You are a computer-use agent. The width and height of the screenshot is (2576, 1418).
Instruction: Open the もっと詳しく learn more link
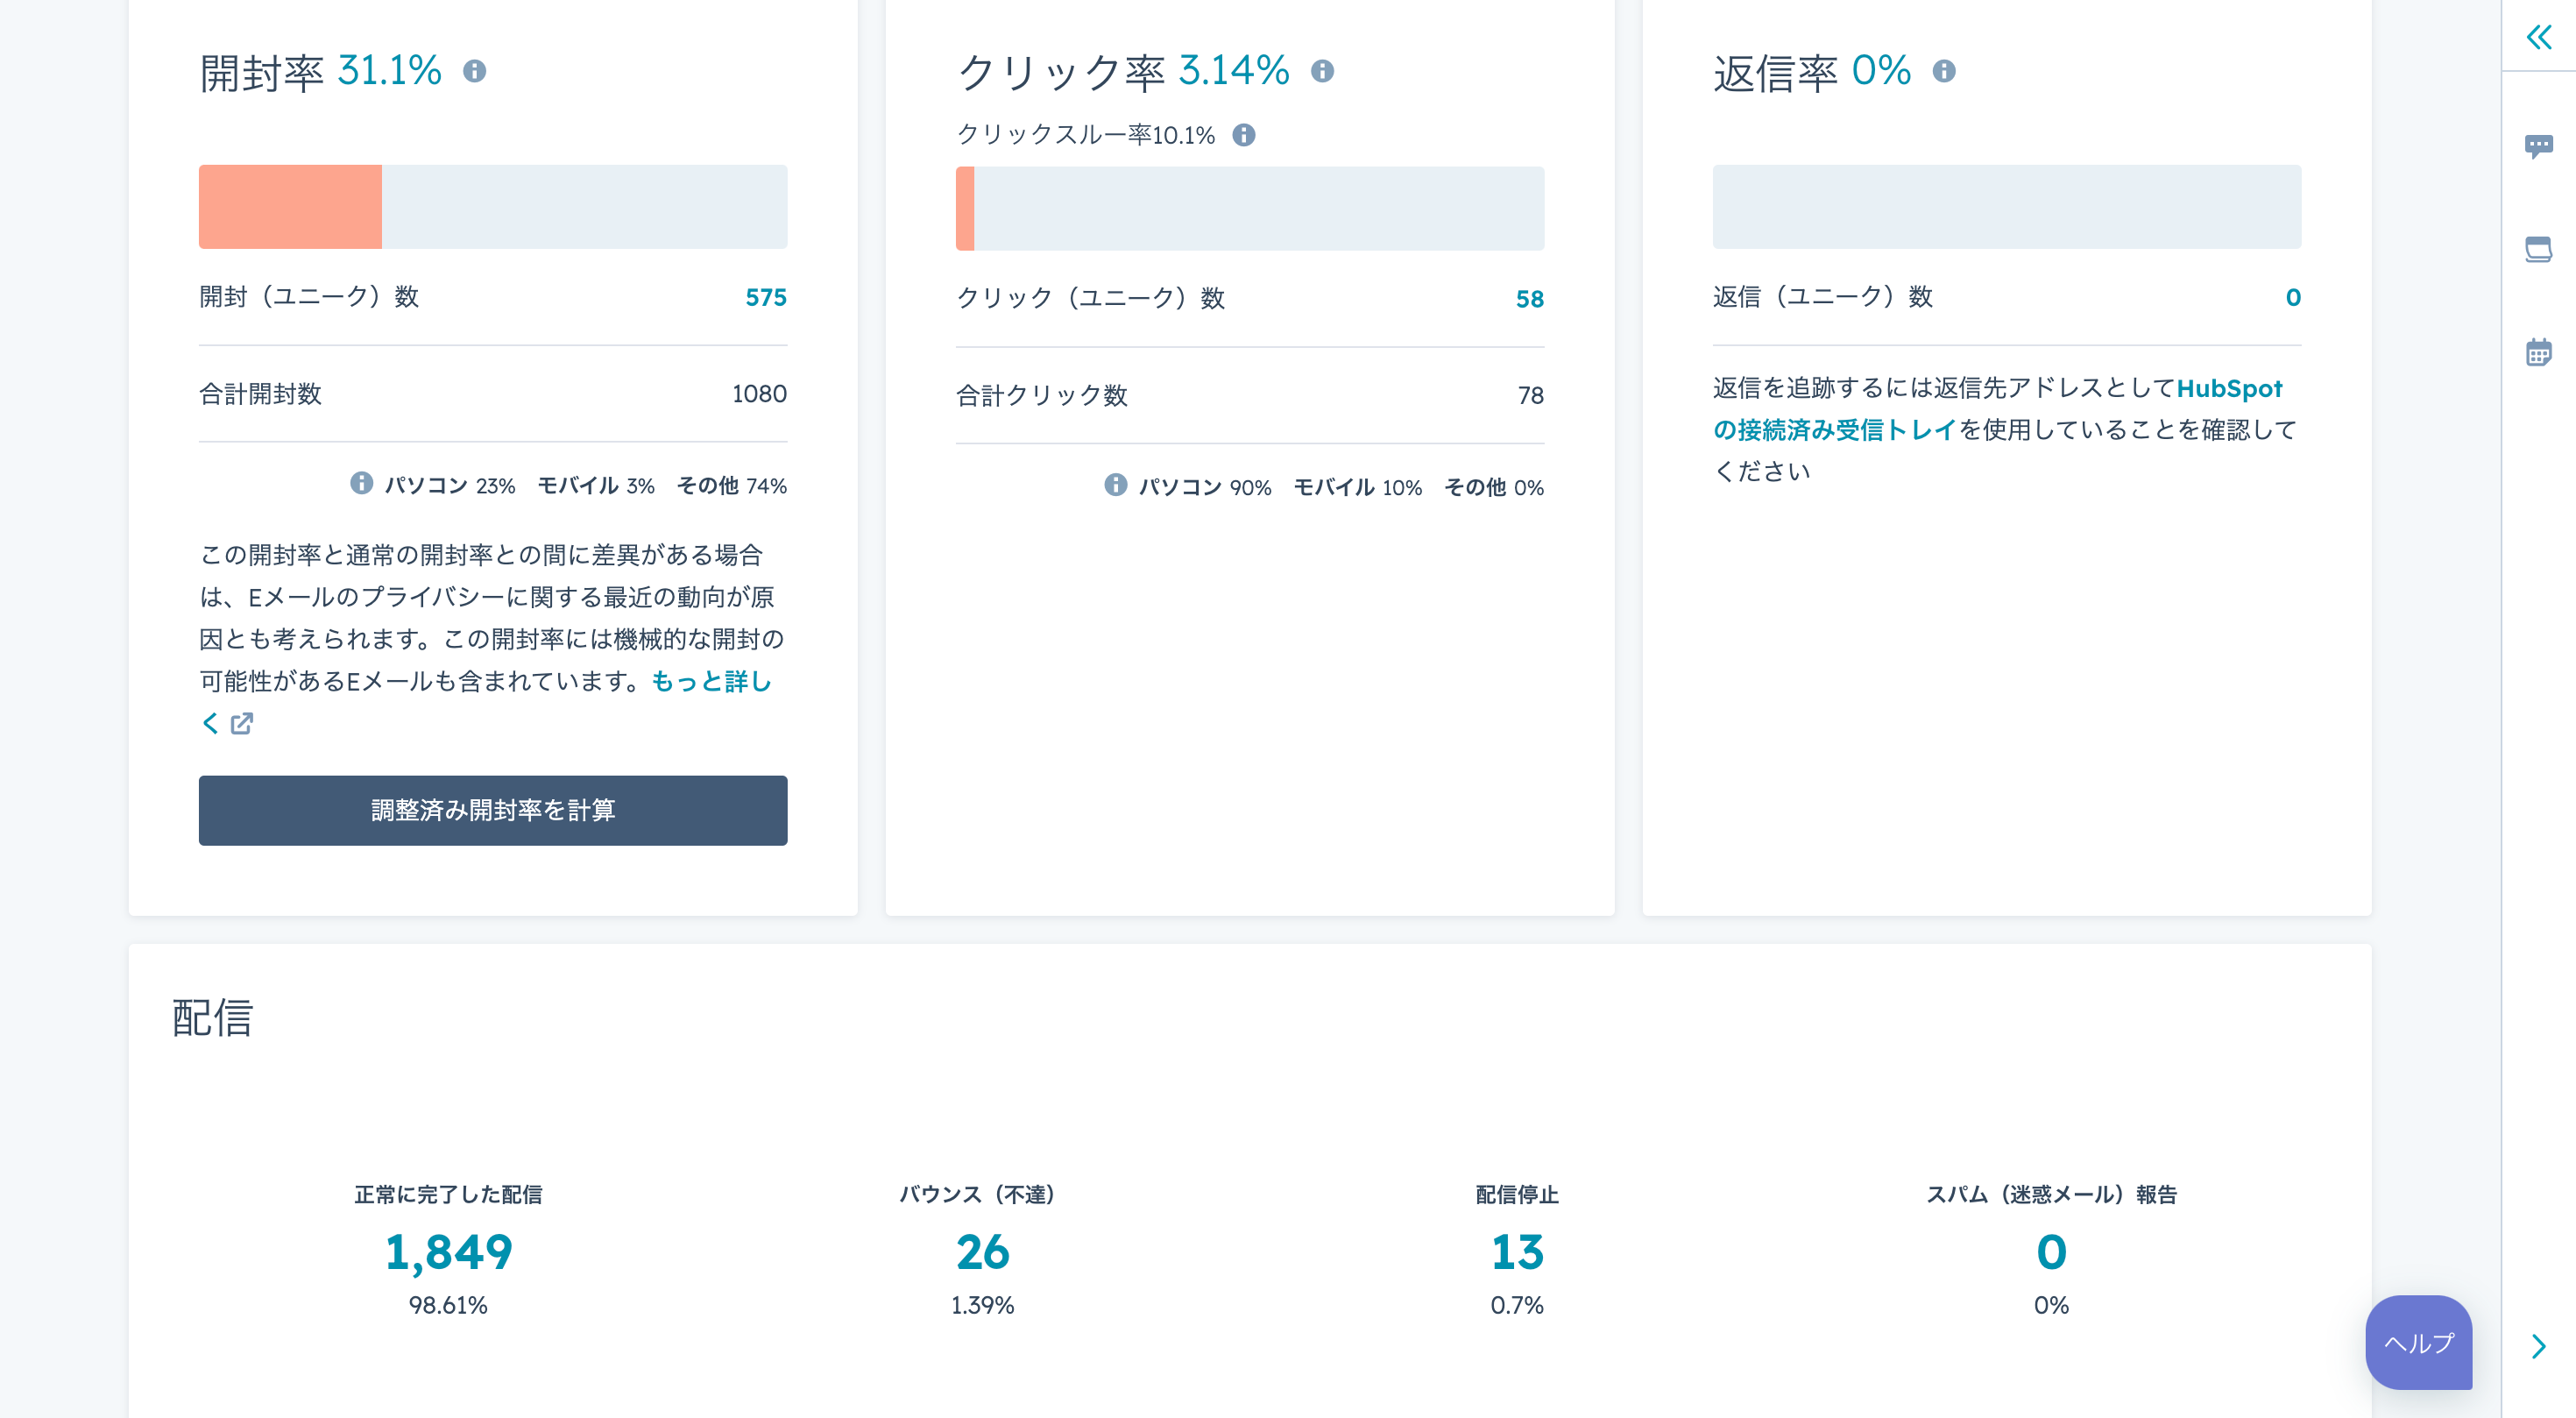[711, 681]
